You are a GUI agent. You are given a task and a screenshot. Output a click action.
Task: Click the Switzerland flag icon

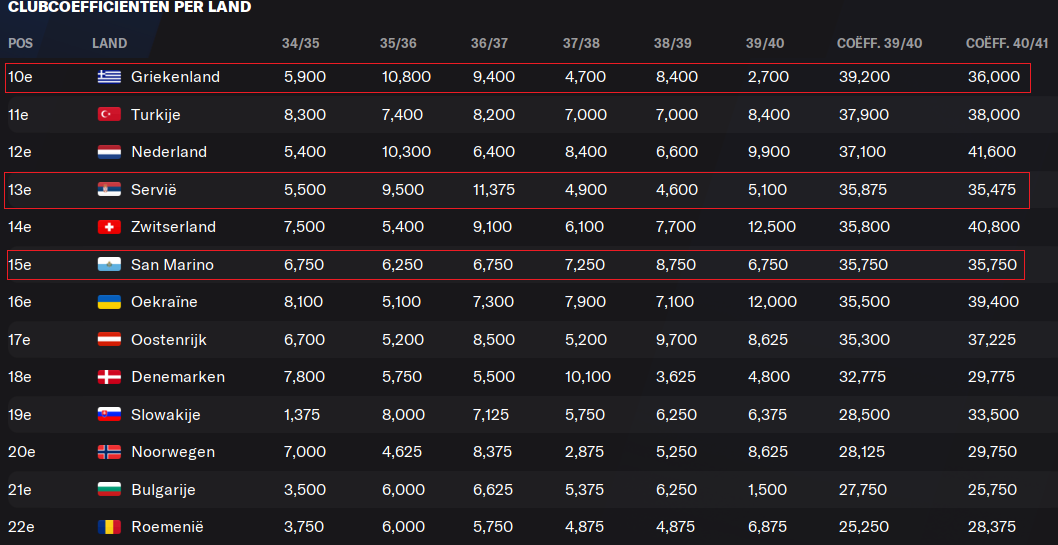tap(109, 227)
